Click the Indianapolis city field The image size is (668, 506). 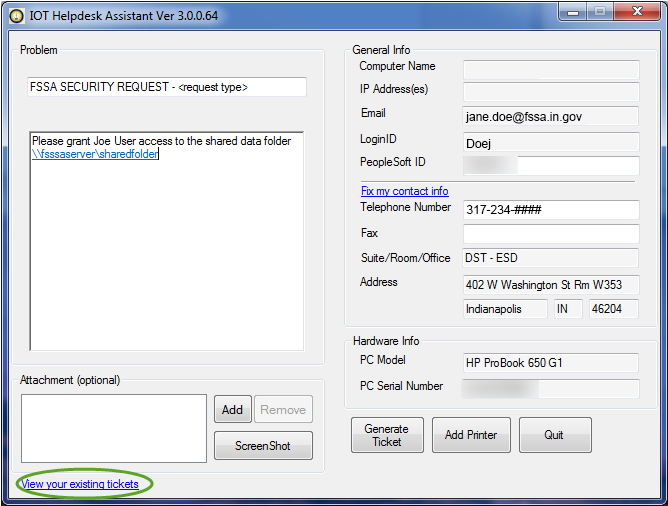coord(505,309)
